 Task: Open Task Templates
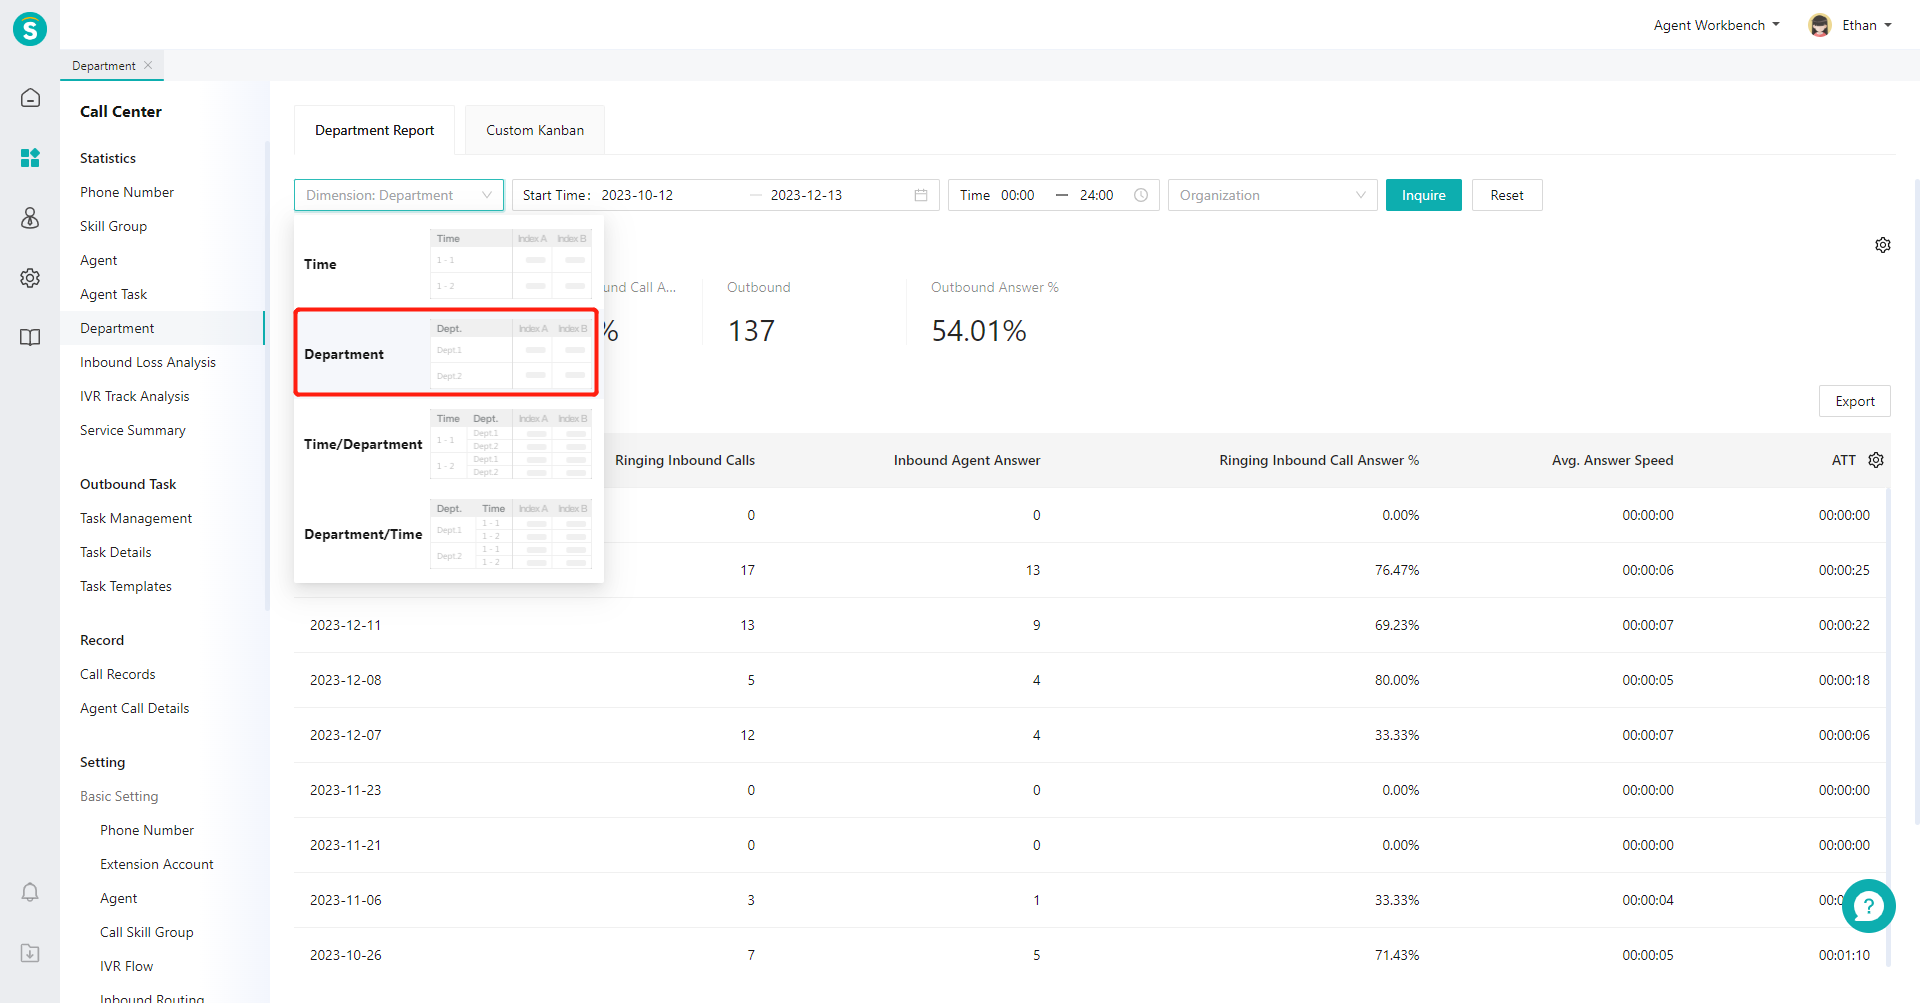coord(126,586)
